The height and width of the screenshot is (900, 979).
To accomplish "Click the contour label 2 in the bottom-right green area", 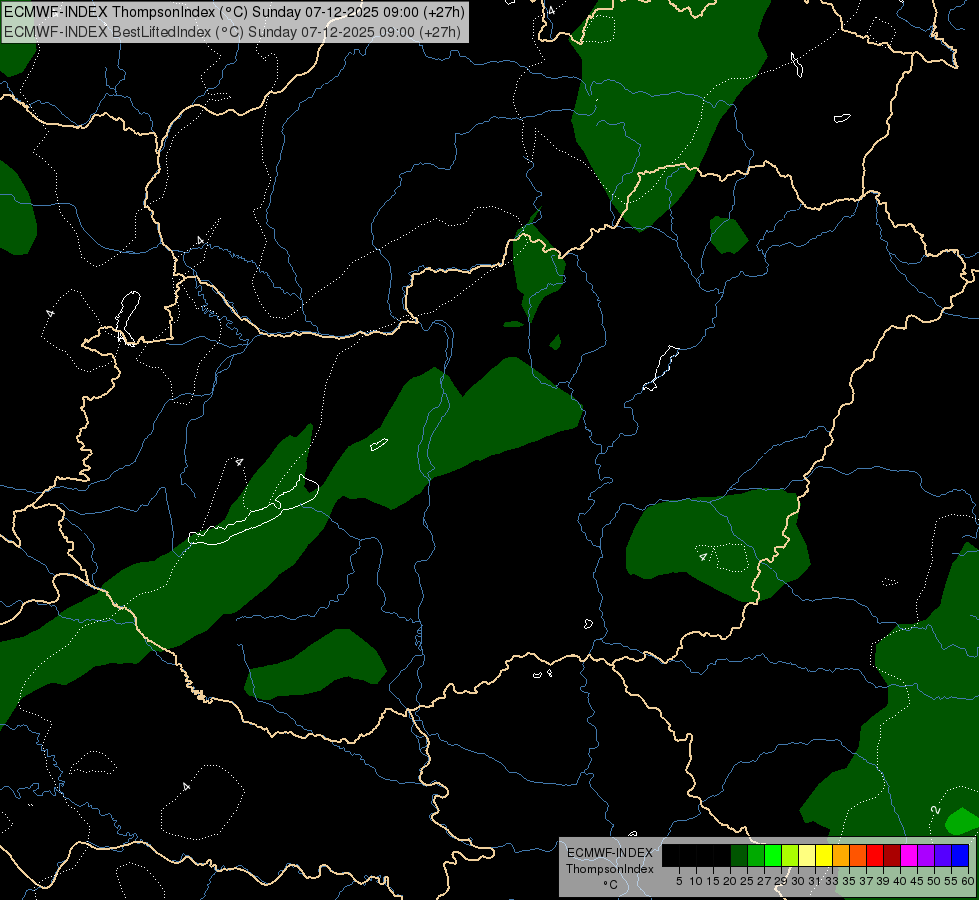I will 935,810.
